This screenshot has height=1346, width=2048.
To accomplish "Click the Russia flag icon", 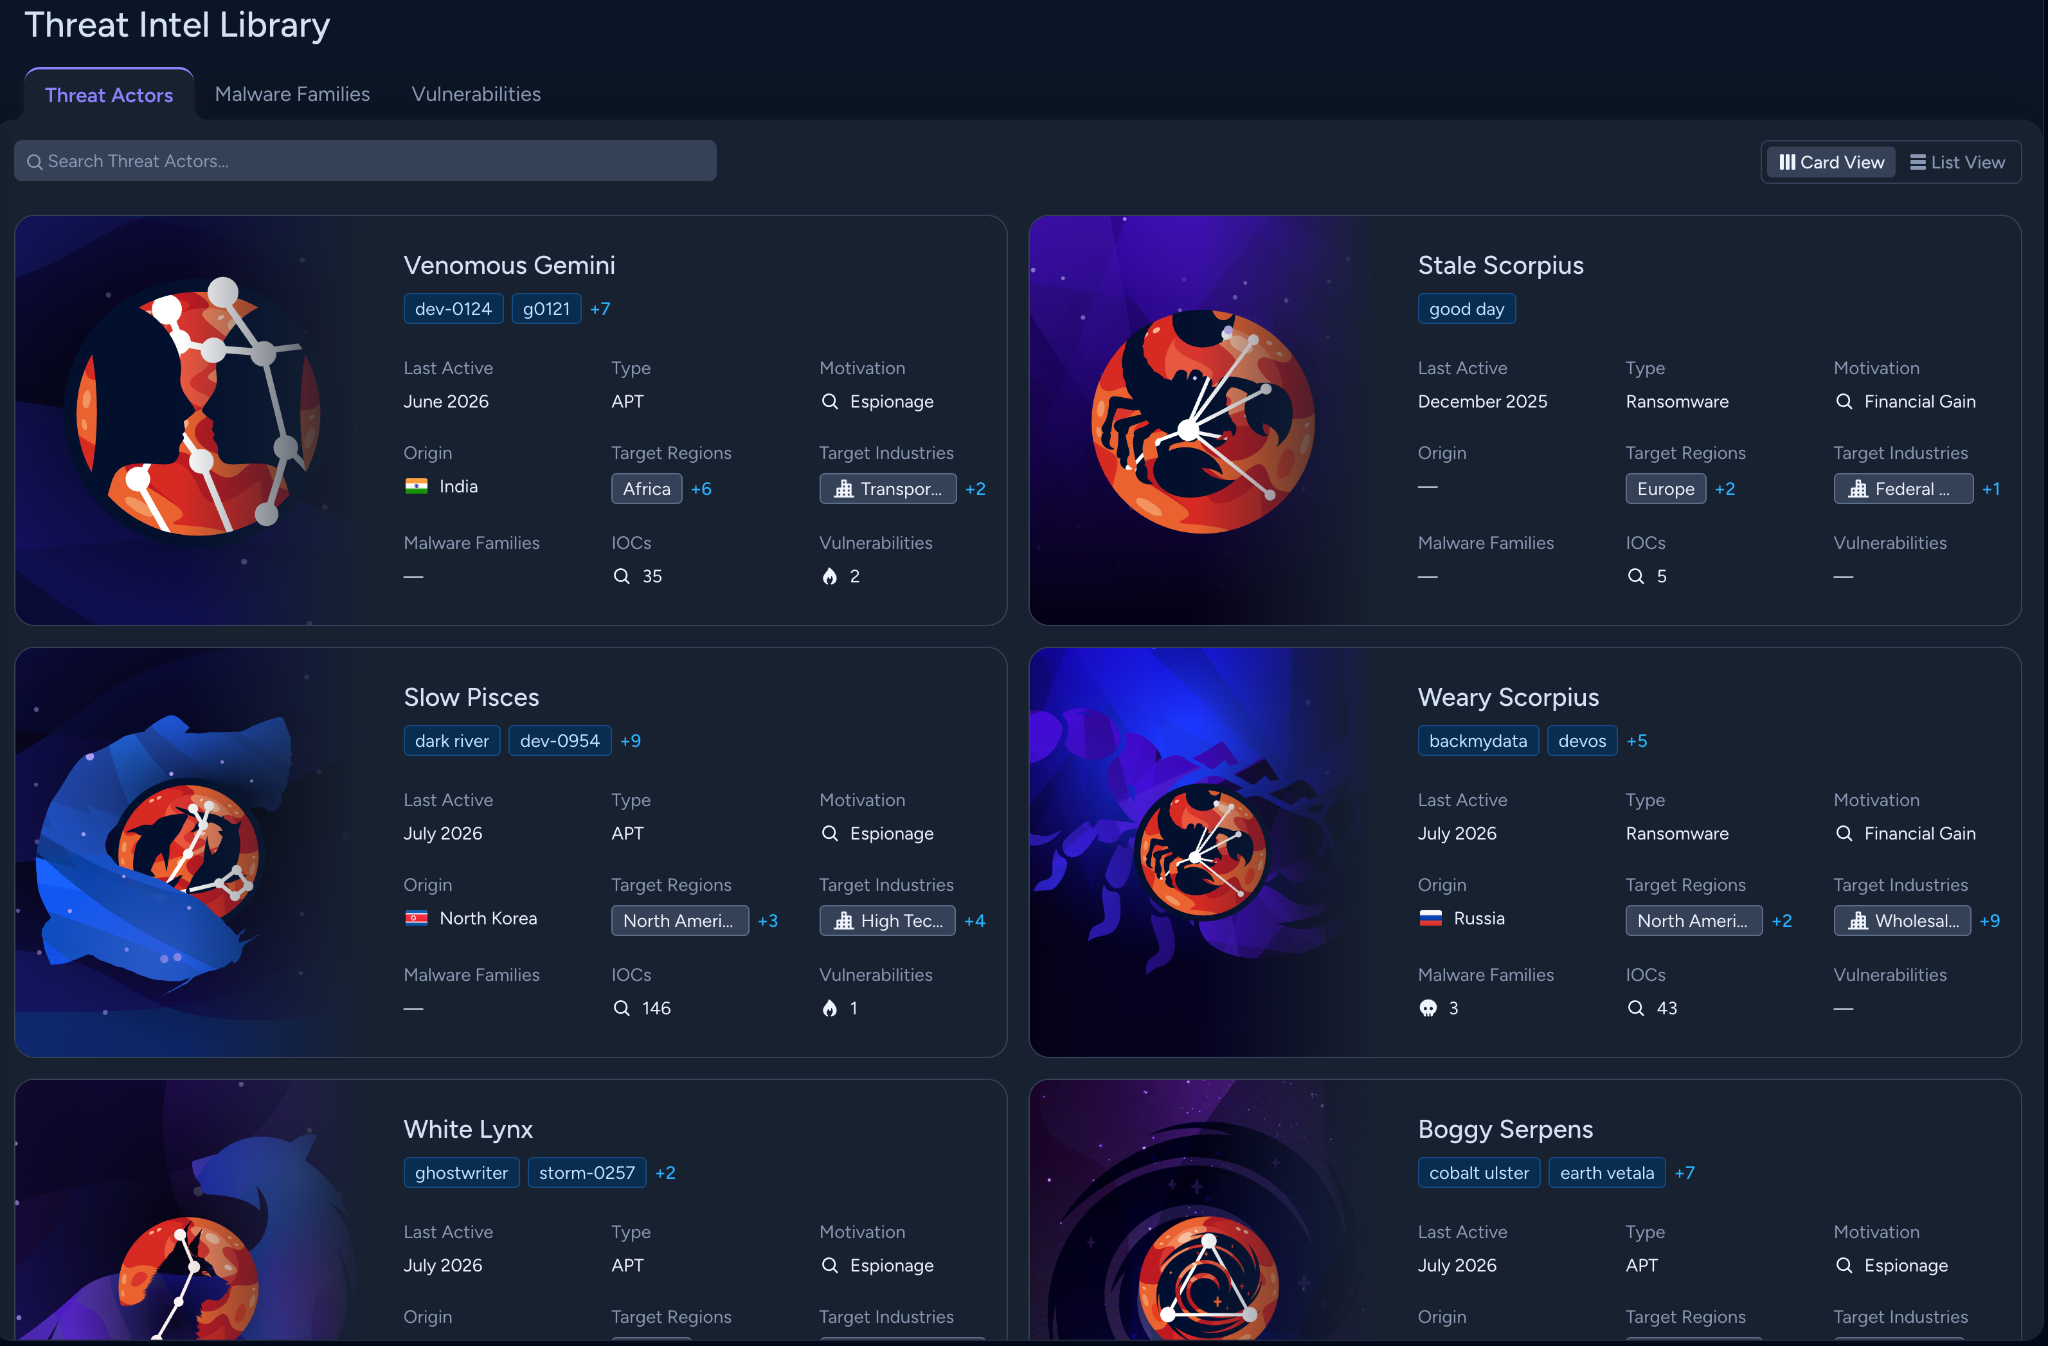I will click(1431, 918).
